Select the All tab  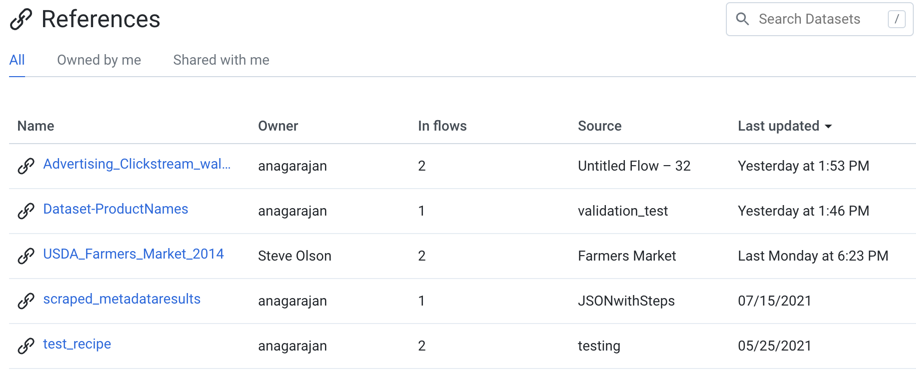[x=17, y=60]
